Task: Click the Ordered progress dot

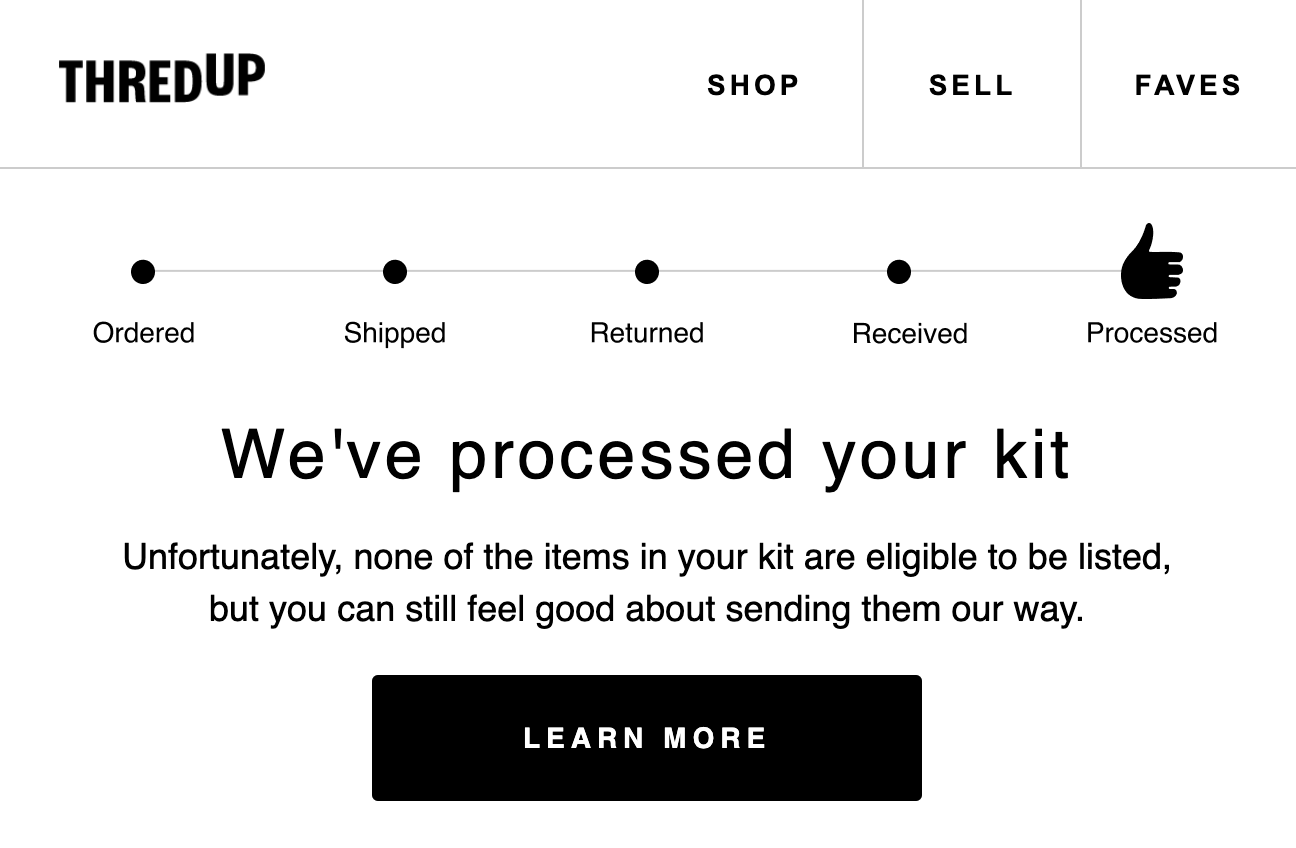Action: click(143, 271)
